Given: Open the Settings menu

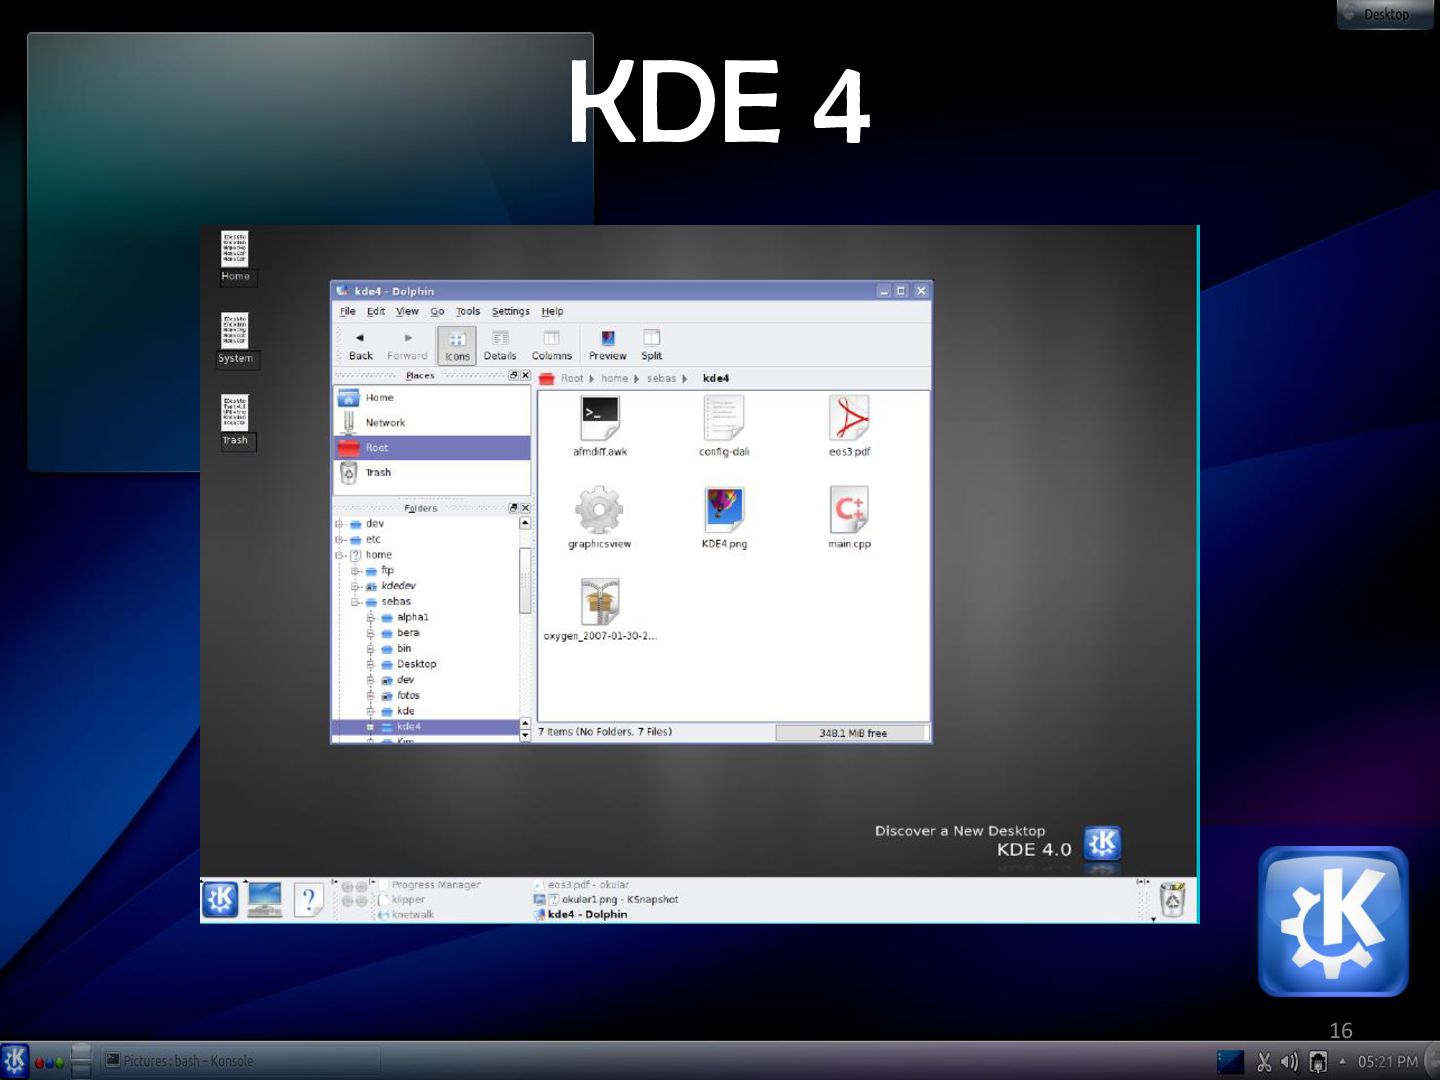Looking at the screenshot, I should (510, 312).
